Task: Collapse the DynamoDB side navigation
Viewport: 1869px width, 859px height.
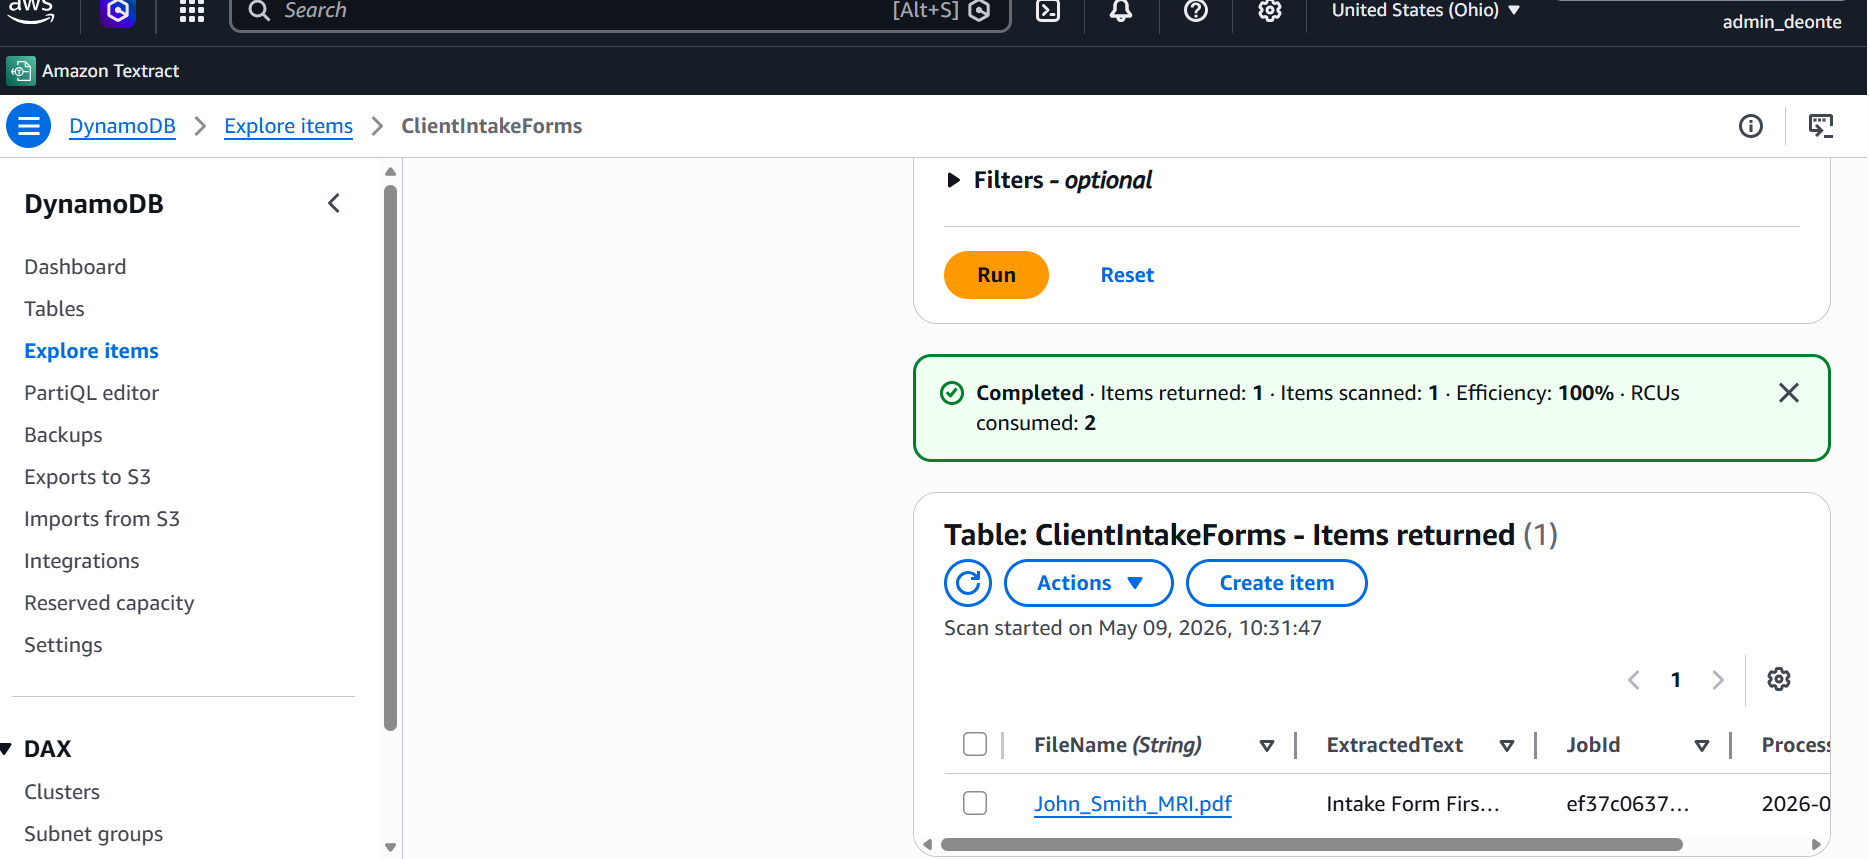Action: (x=334, y=204)
